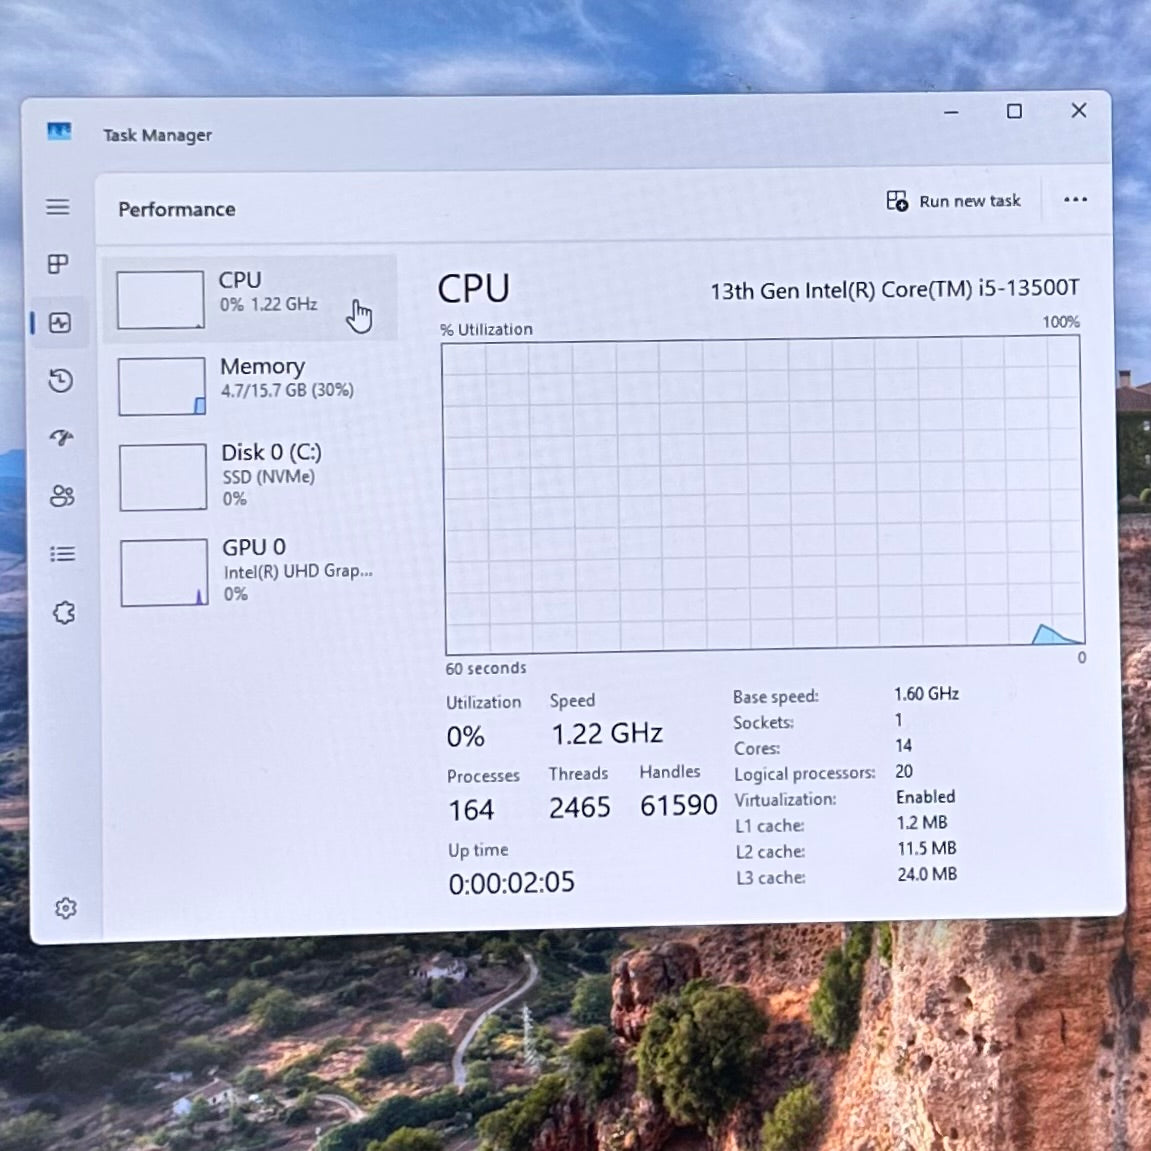Image resolution: width=1151 pixels, height=1151 pixels.
Task: Open the Processes page icon
Action: pyautogui.click(x=58, y=264)
